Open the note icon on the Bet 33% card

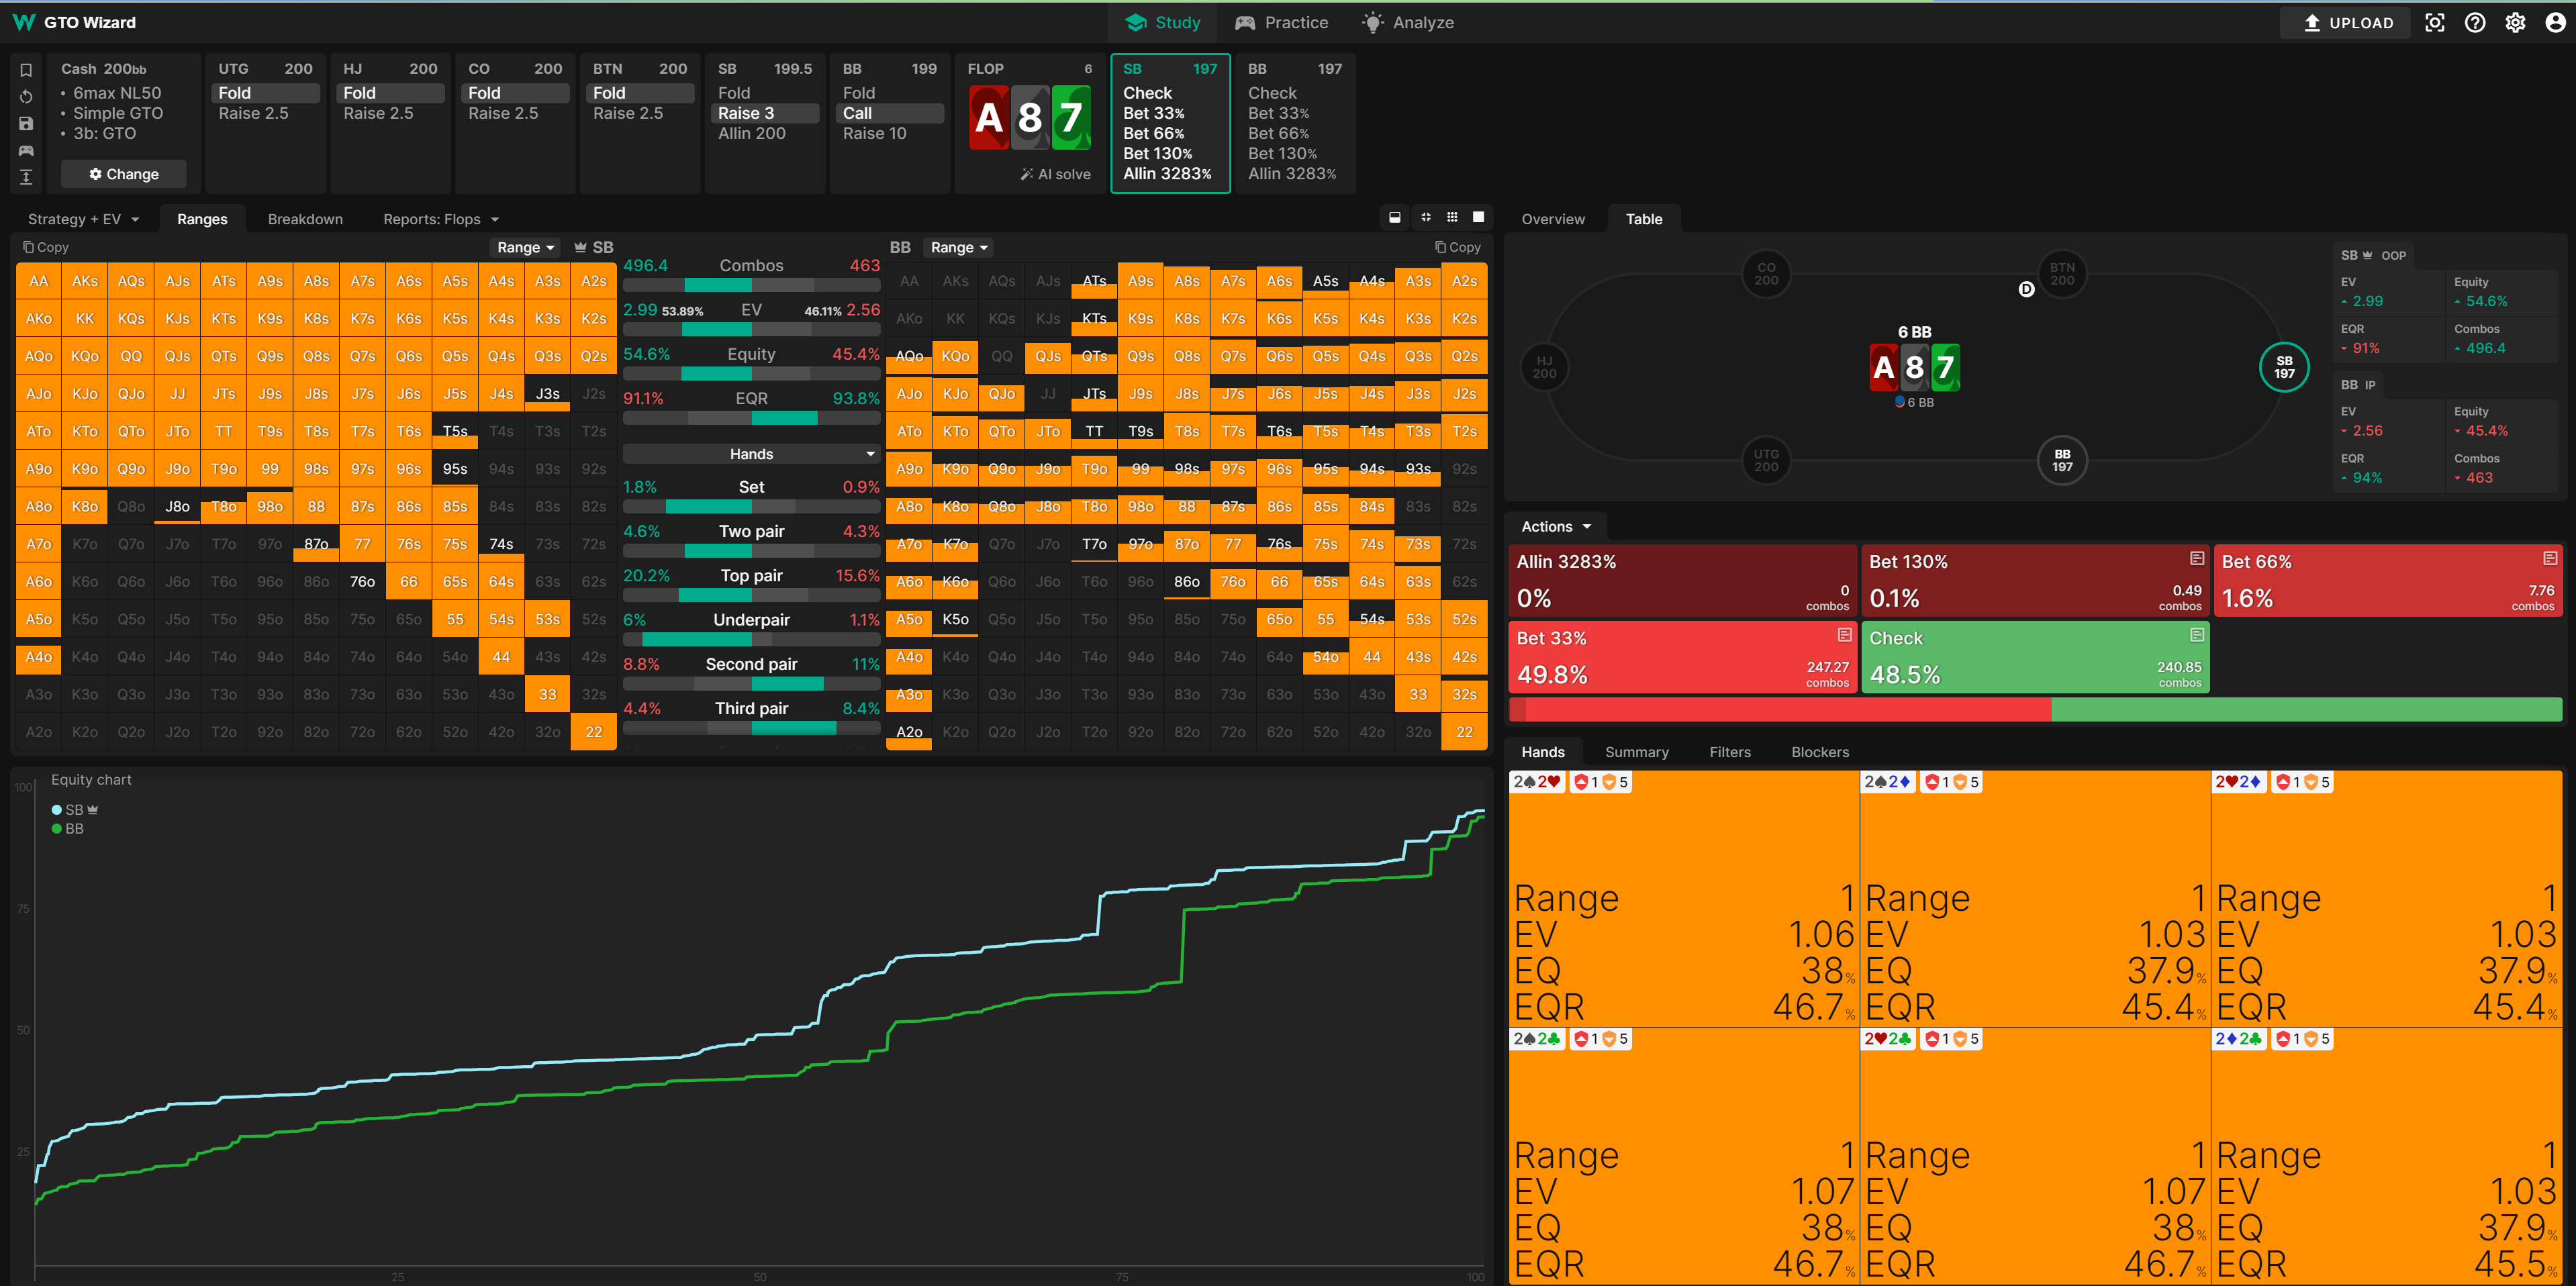click(x=1845, y=635)
